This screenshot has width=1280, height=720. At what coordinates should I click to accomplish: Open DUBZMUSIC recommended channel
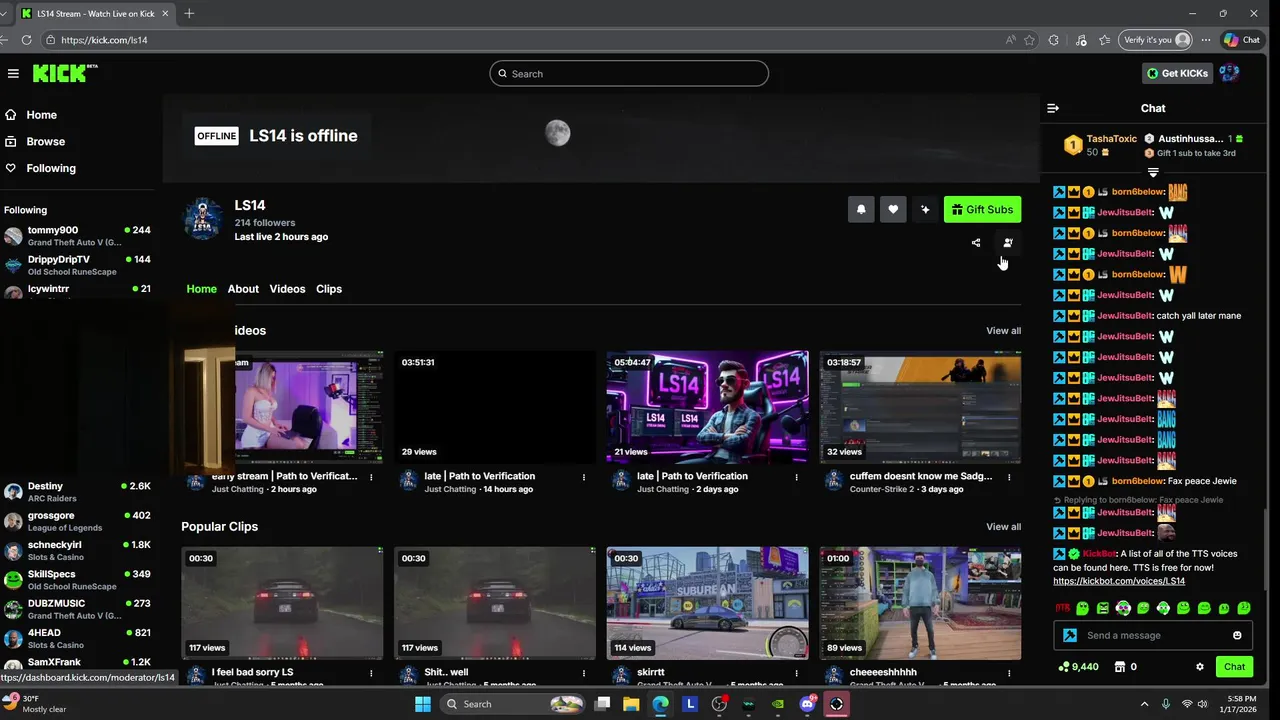click(x=78, y=609)
